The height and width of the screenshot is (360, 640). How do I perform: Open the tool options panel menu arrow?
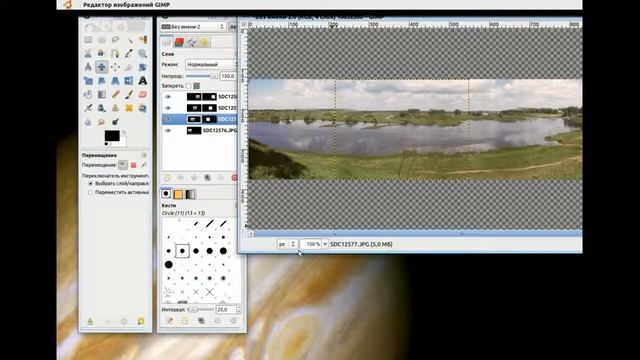pos(144,155)
